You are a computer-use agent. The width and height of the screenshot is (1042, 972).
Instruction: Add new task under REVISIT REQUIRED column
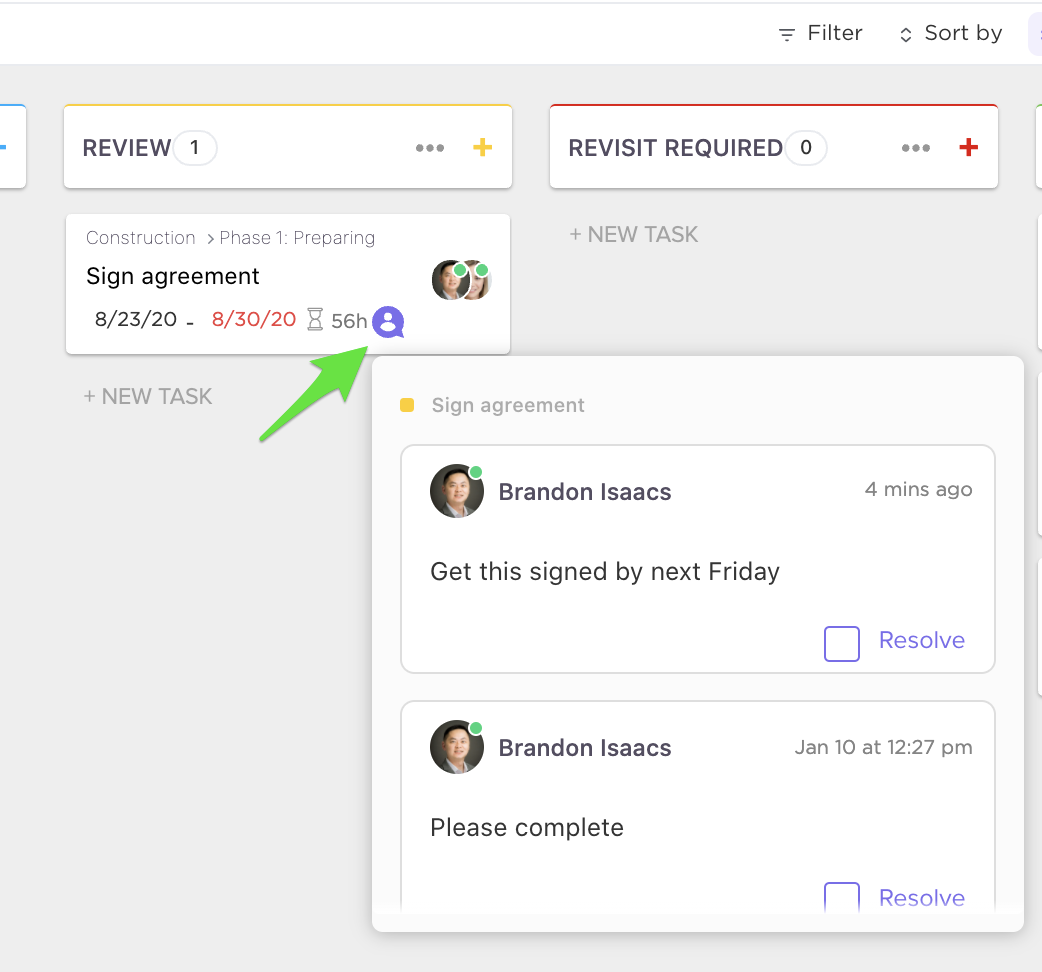click(634, 235)
